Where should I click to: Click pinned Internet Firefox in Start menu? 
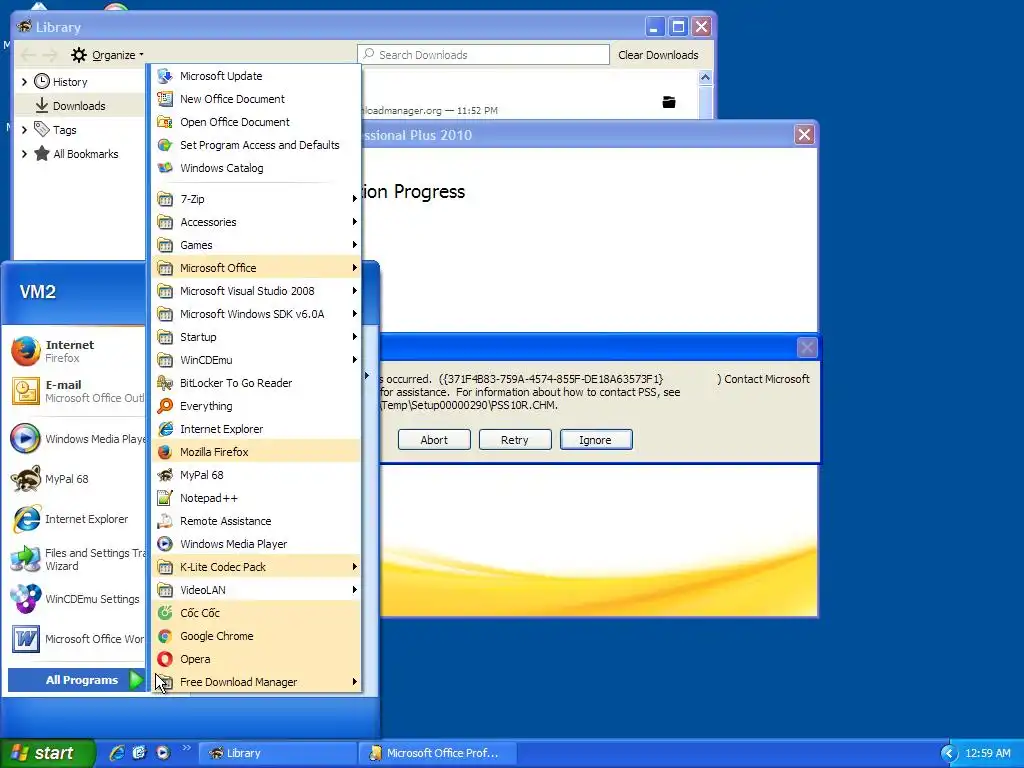[x=77, y=351]
